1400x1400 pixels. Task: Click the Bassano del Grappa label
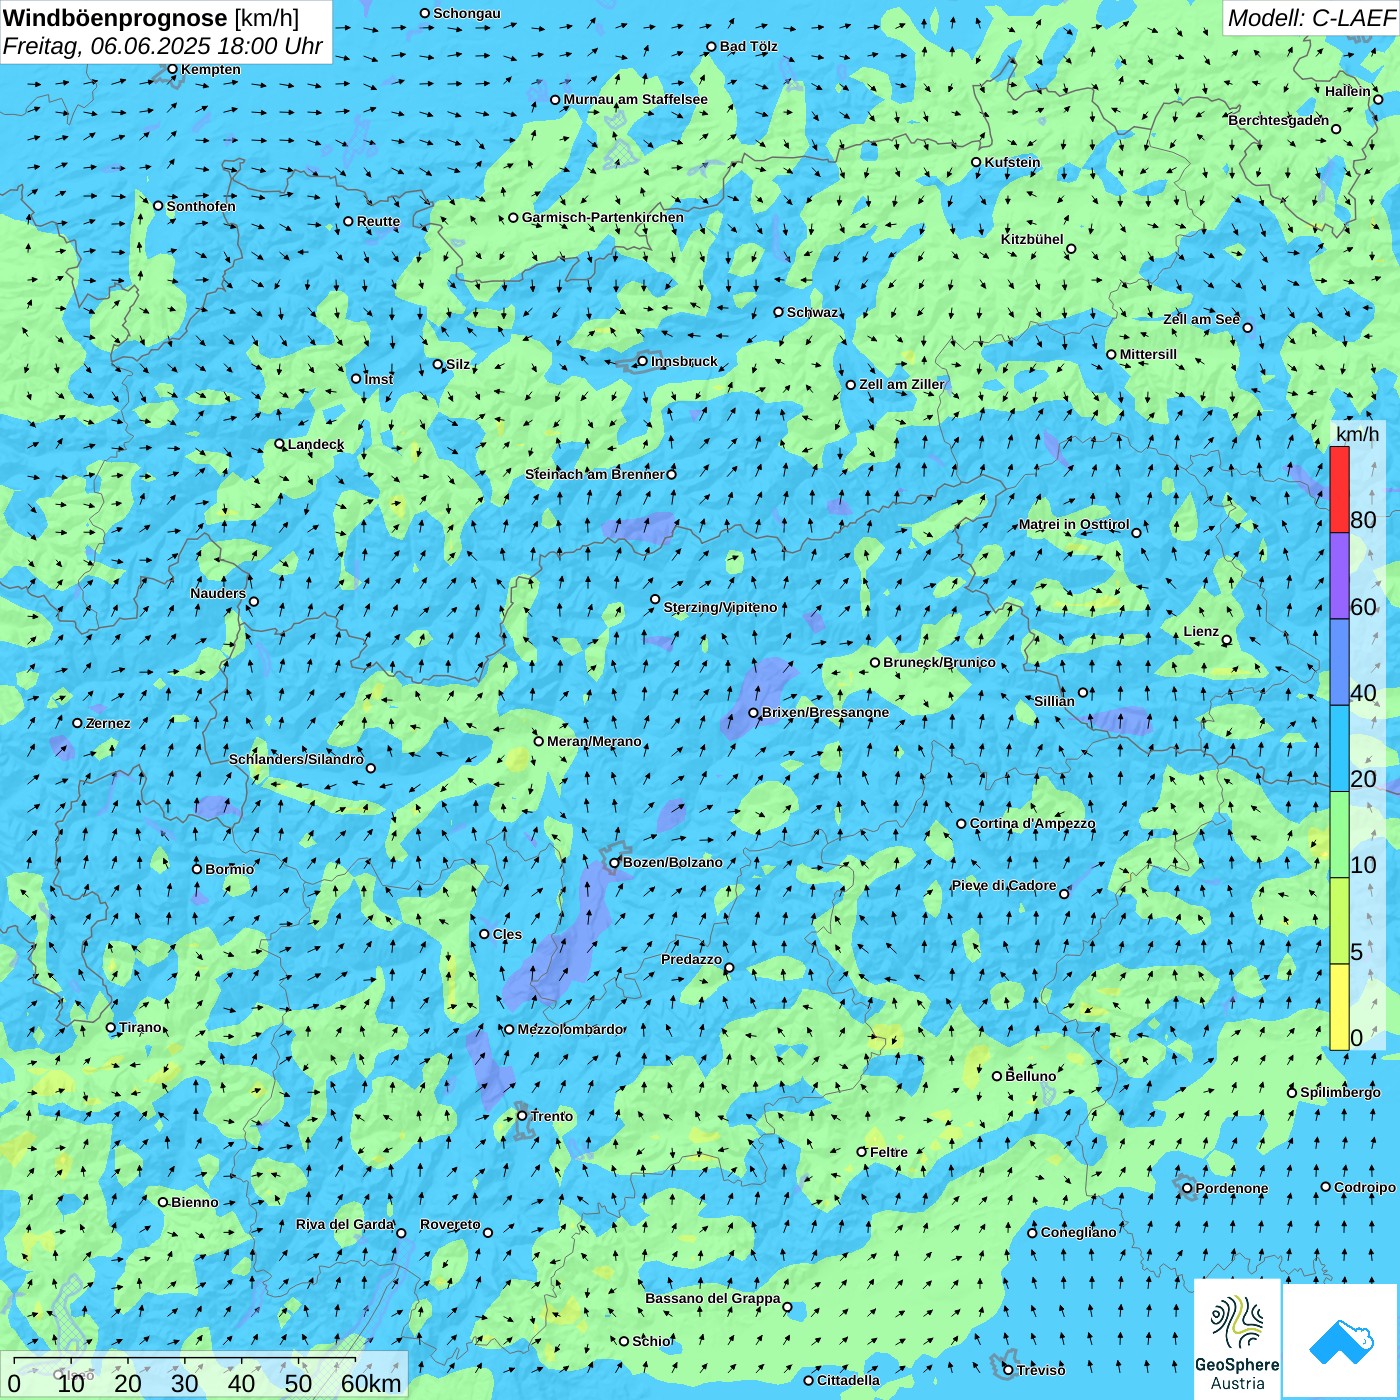[x=713, y=1298]
